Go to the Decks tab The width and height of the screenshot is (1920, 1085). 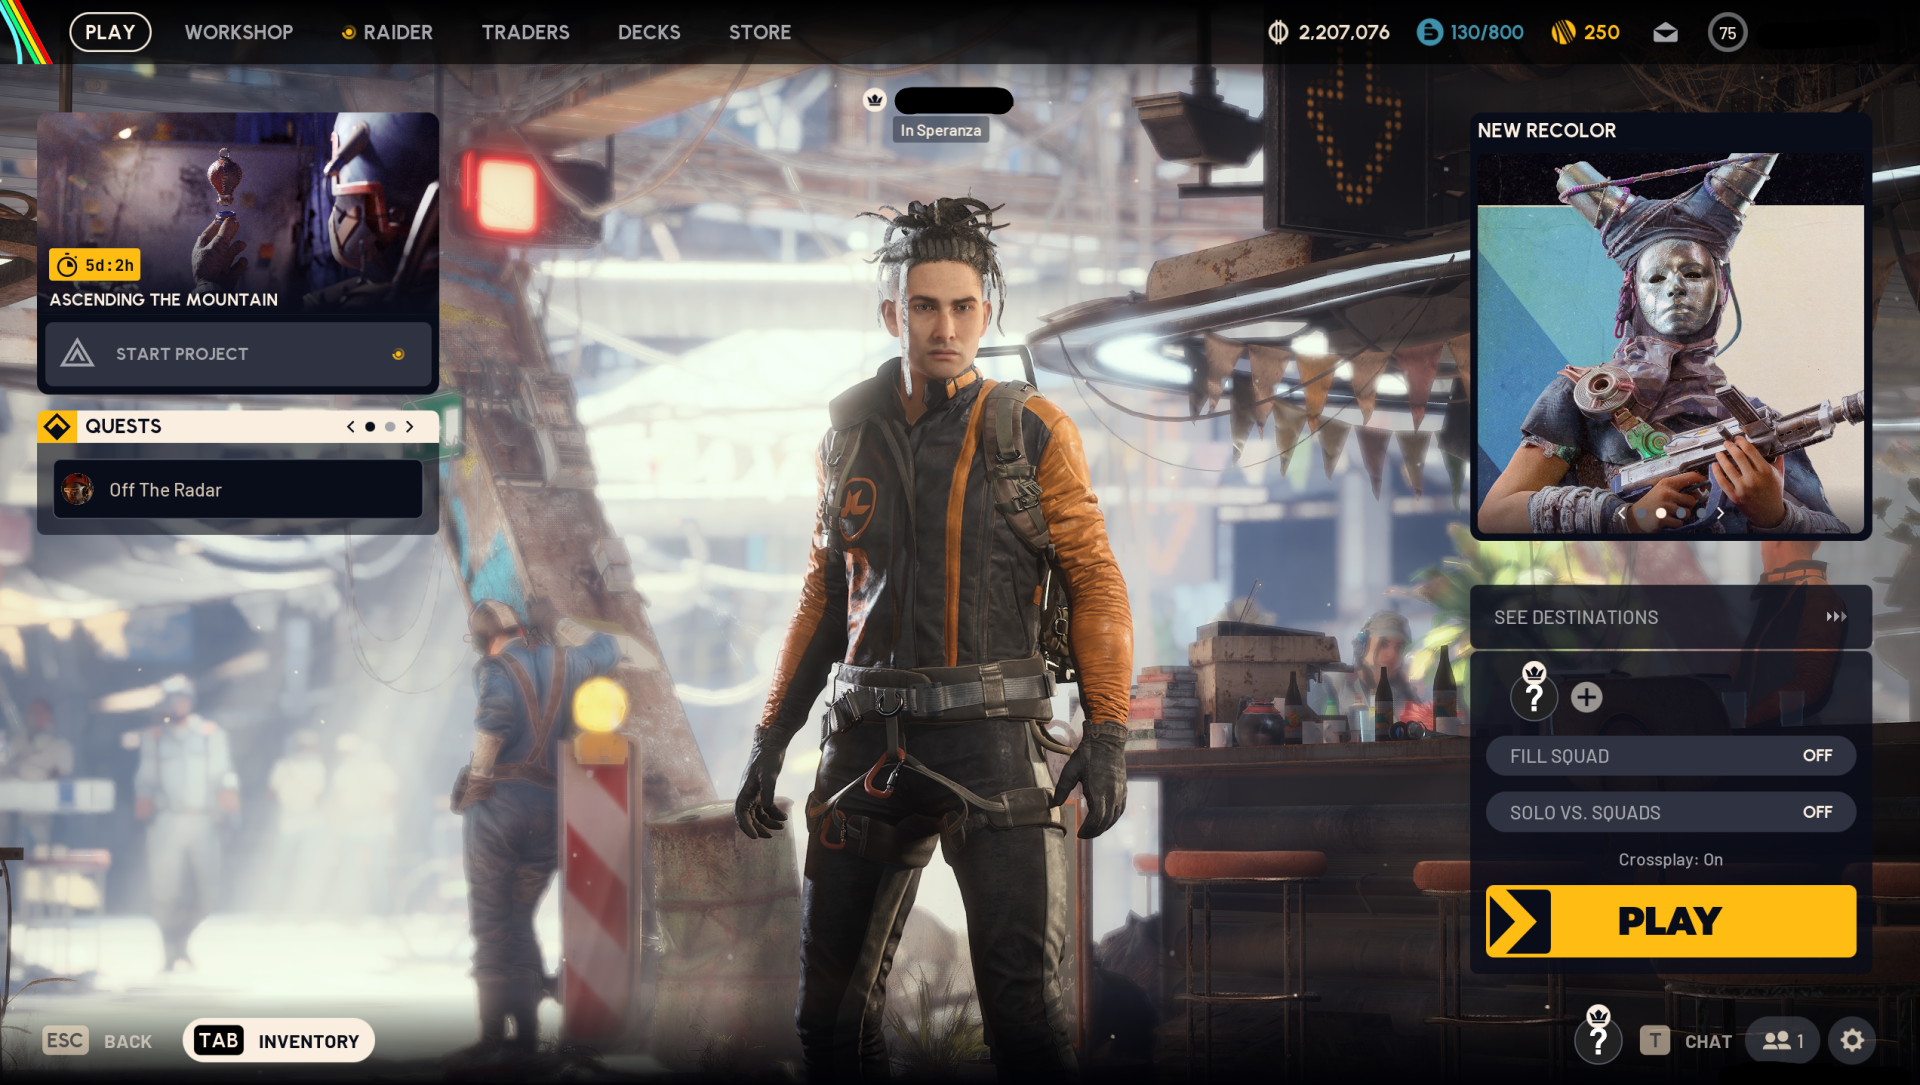pyautogui.click(x=649, y=33)
